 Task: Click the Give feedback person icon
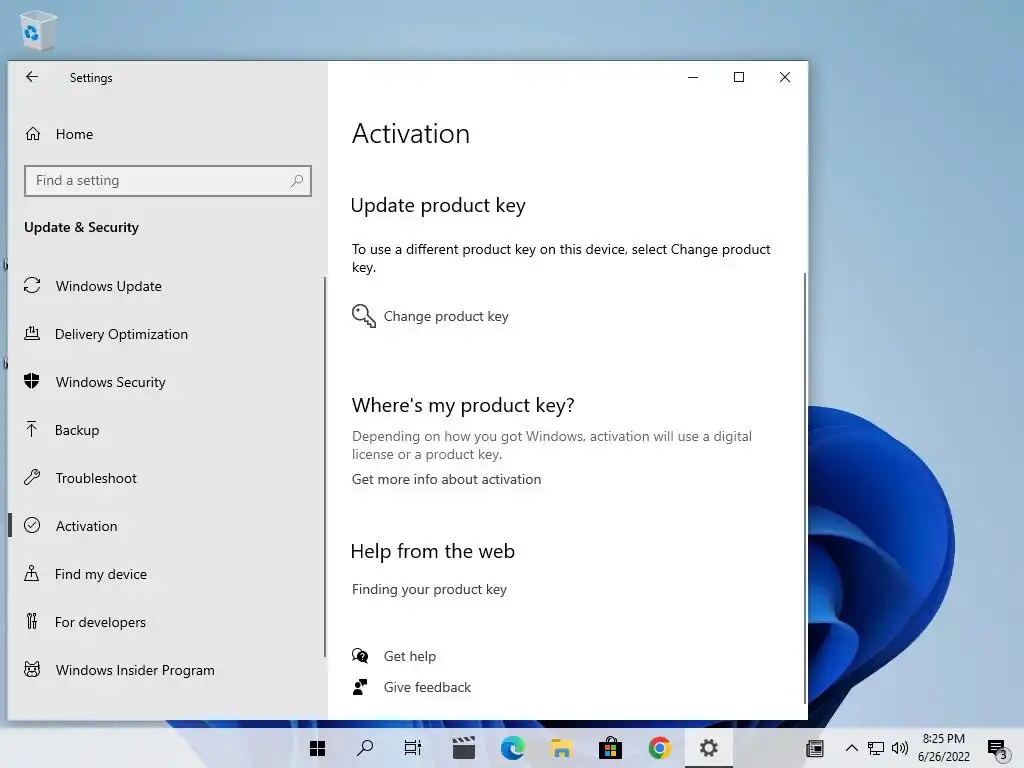tap(360, 687)
